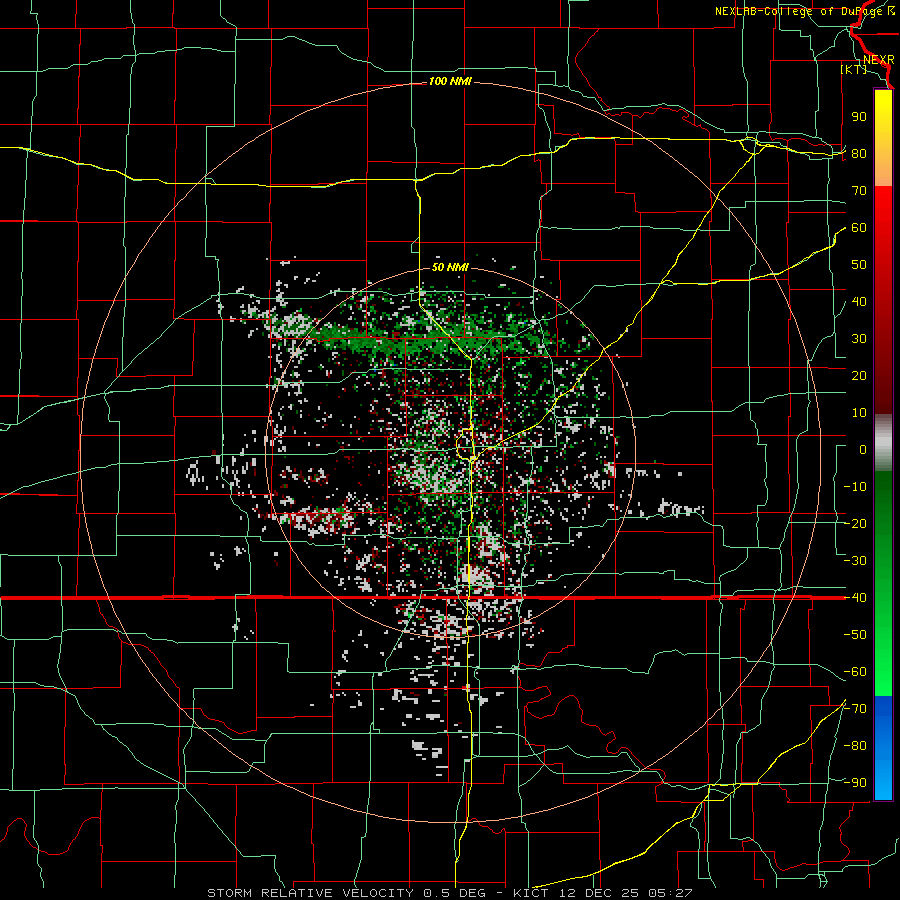
Task: Click the KICT station identifier in the caption
Action: [531, 893]
